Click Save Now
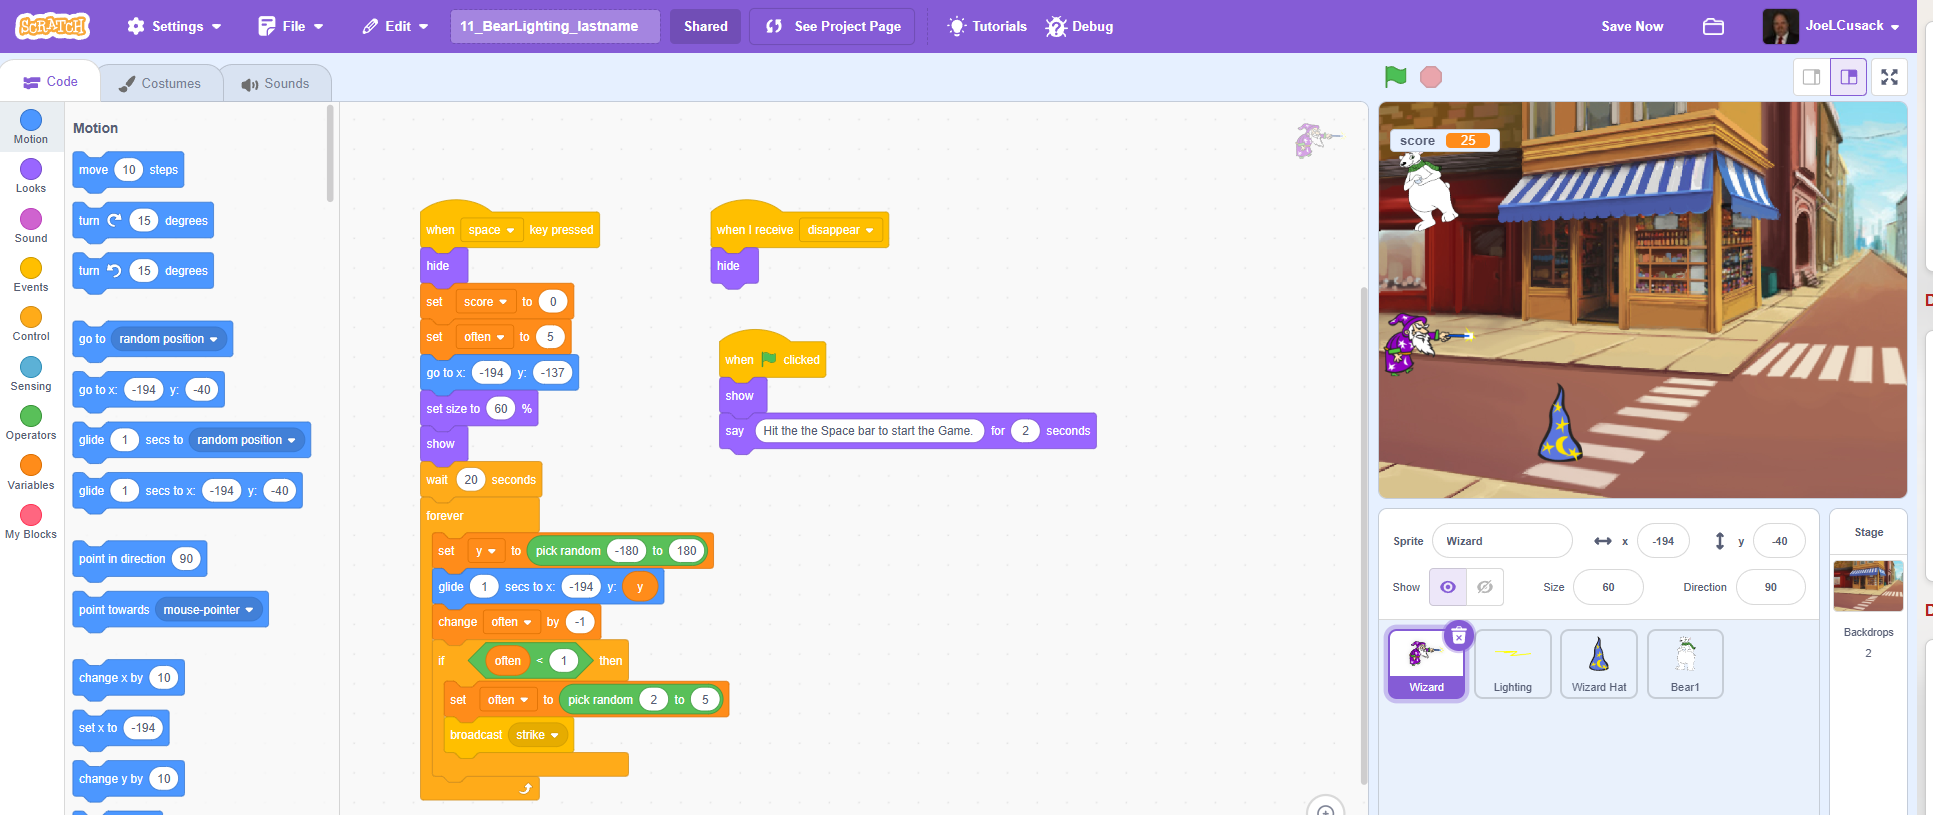This screenshot has width=1933, height=815. [1632, 27]
